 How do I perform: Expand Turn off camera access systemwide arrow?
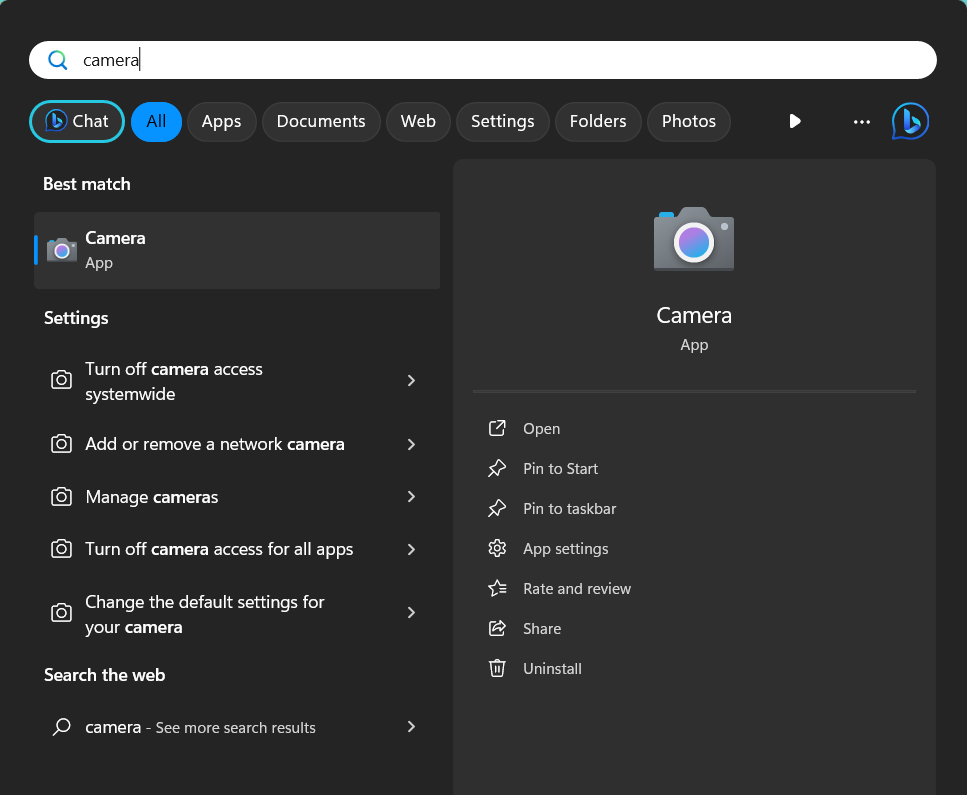click(x=411, y=381)
